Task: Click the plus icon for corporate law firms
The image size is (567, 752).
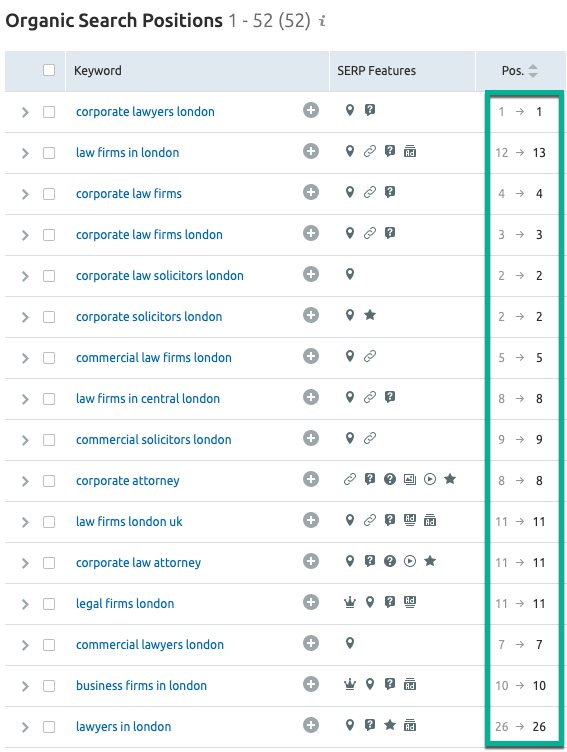Action: pyautogui.click(x=311, y=192)
